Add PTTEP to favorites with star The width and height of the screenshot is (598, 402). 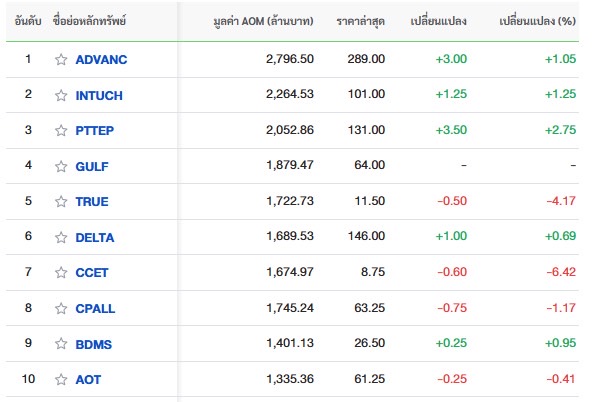[61, 130]
